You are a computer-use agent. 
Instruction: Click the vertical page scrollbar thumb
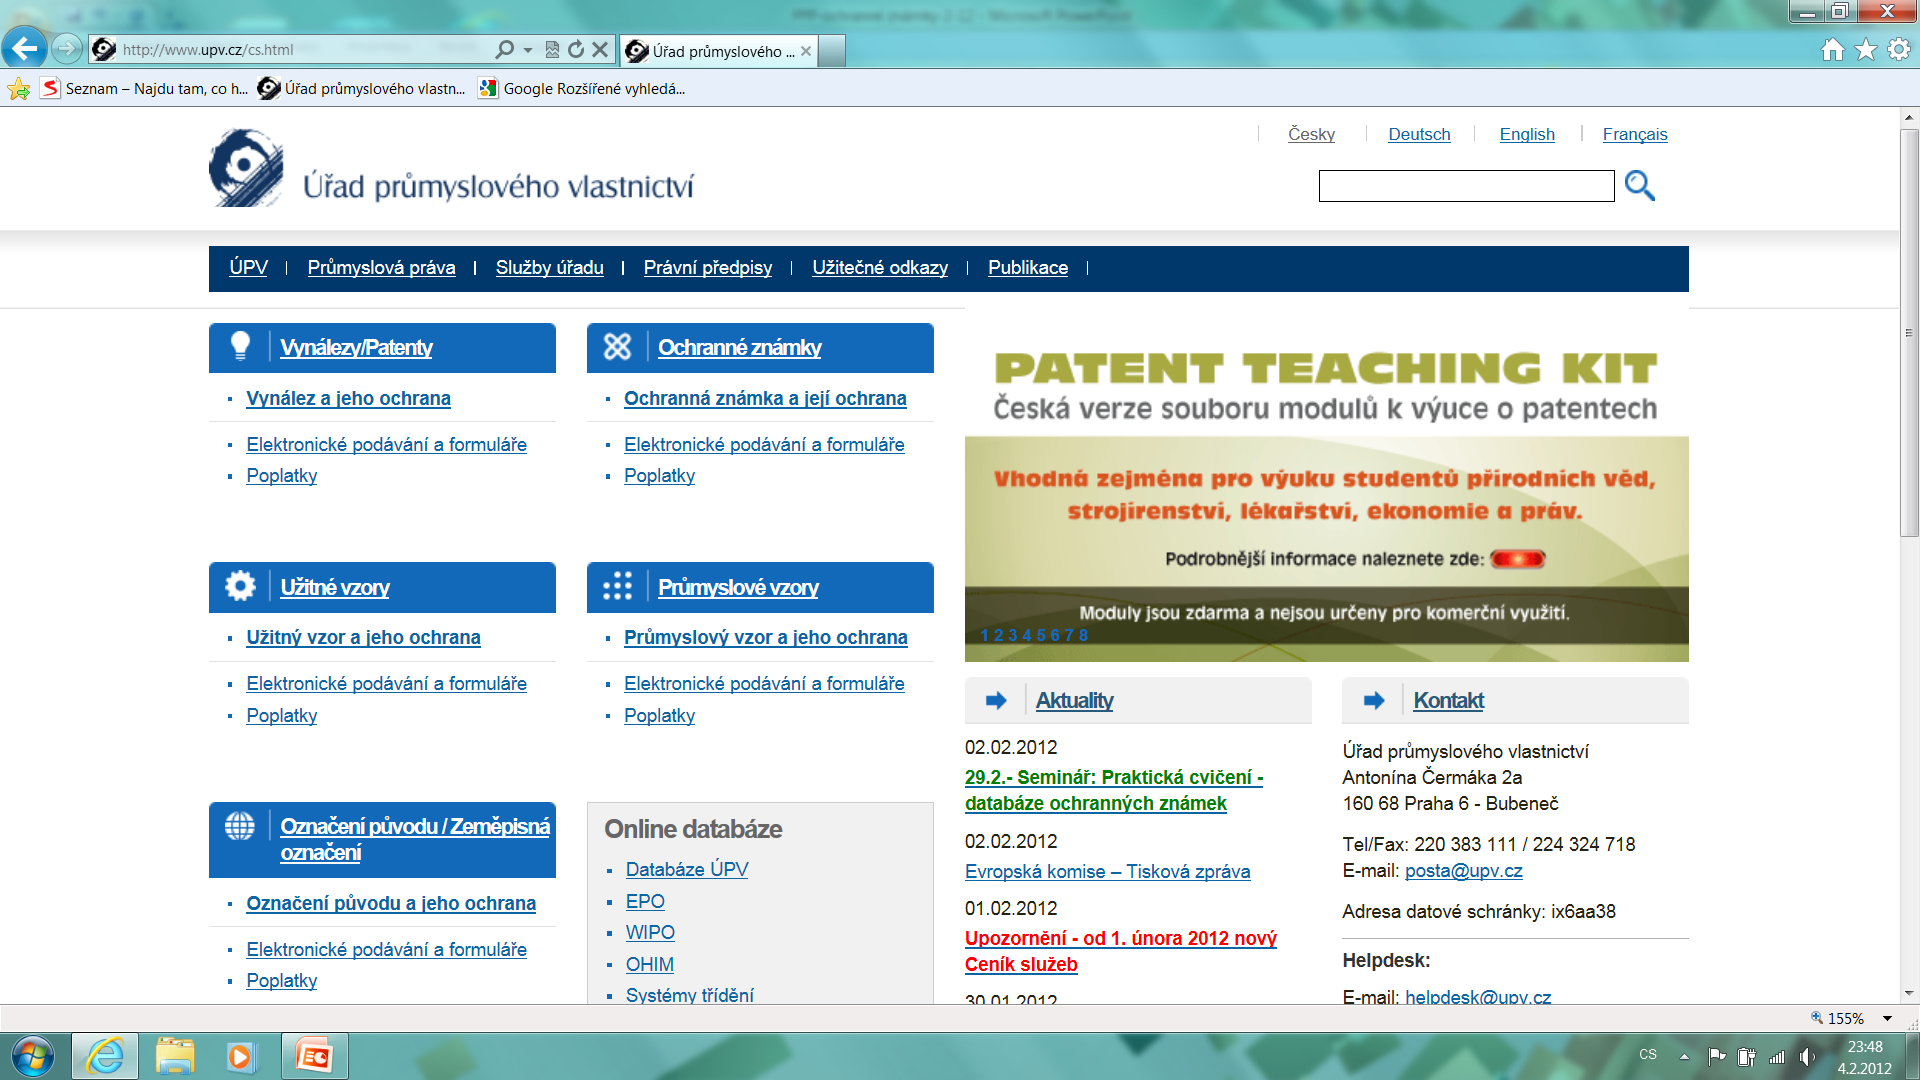coord(1909,332)
